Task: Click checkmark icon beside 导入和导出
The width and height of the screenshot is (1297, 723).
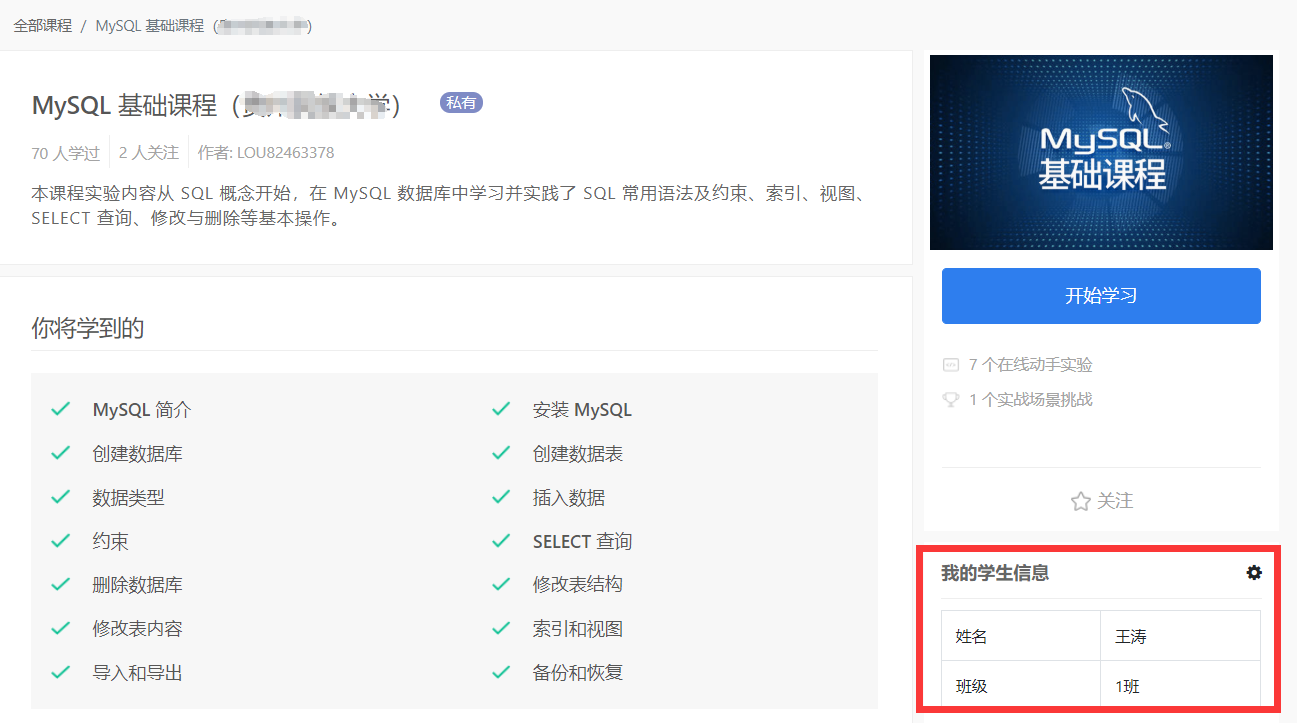Action: click(61, 672)
